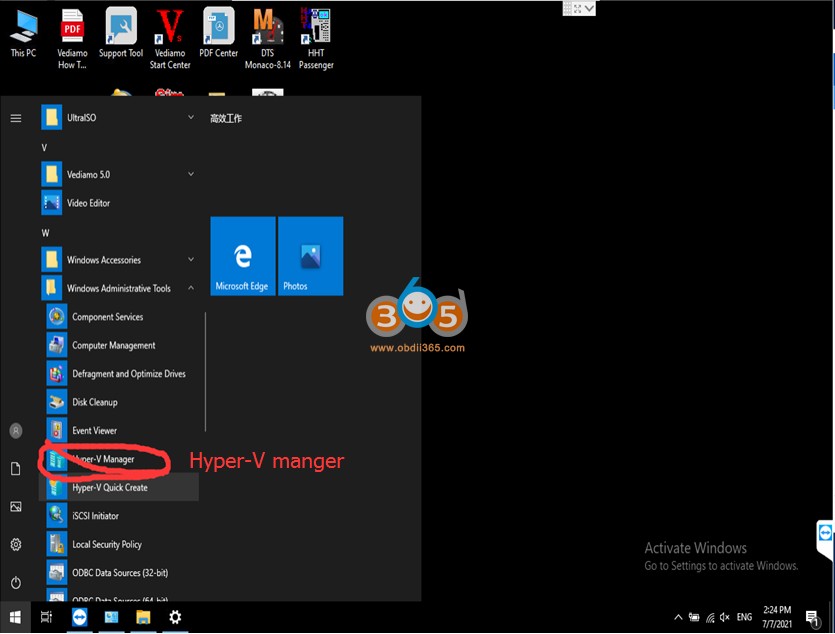
Task: Open File Explorer from taskbar
Action: pos(143,617)
